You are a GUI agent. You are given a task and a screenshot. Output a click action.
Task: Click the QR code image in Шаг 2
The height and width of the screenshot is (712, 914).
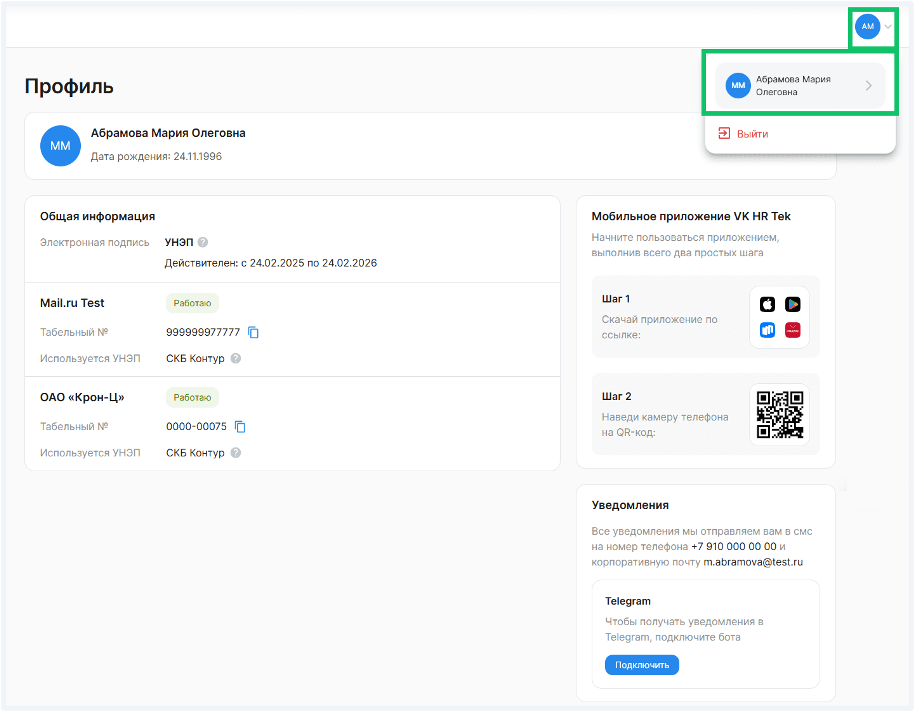(x=780, y=414)
